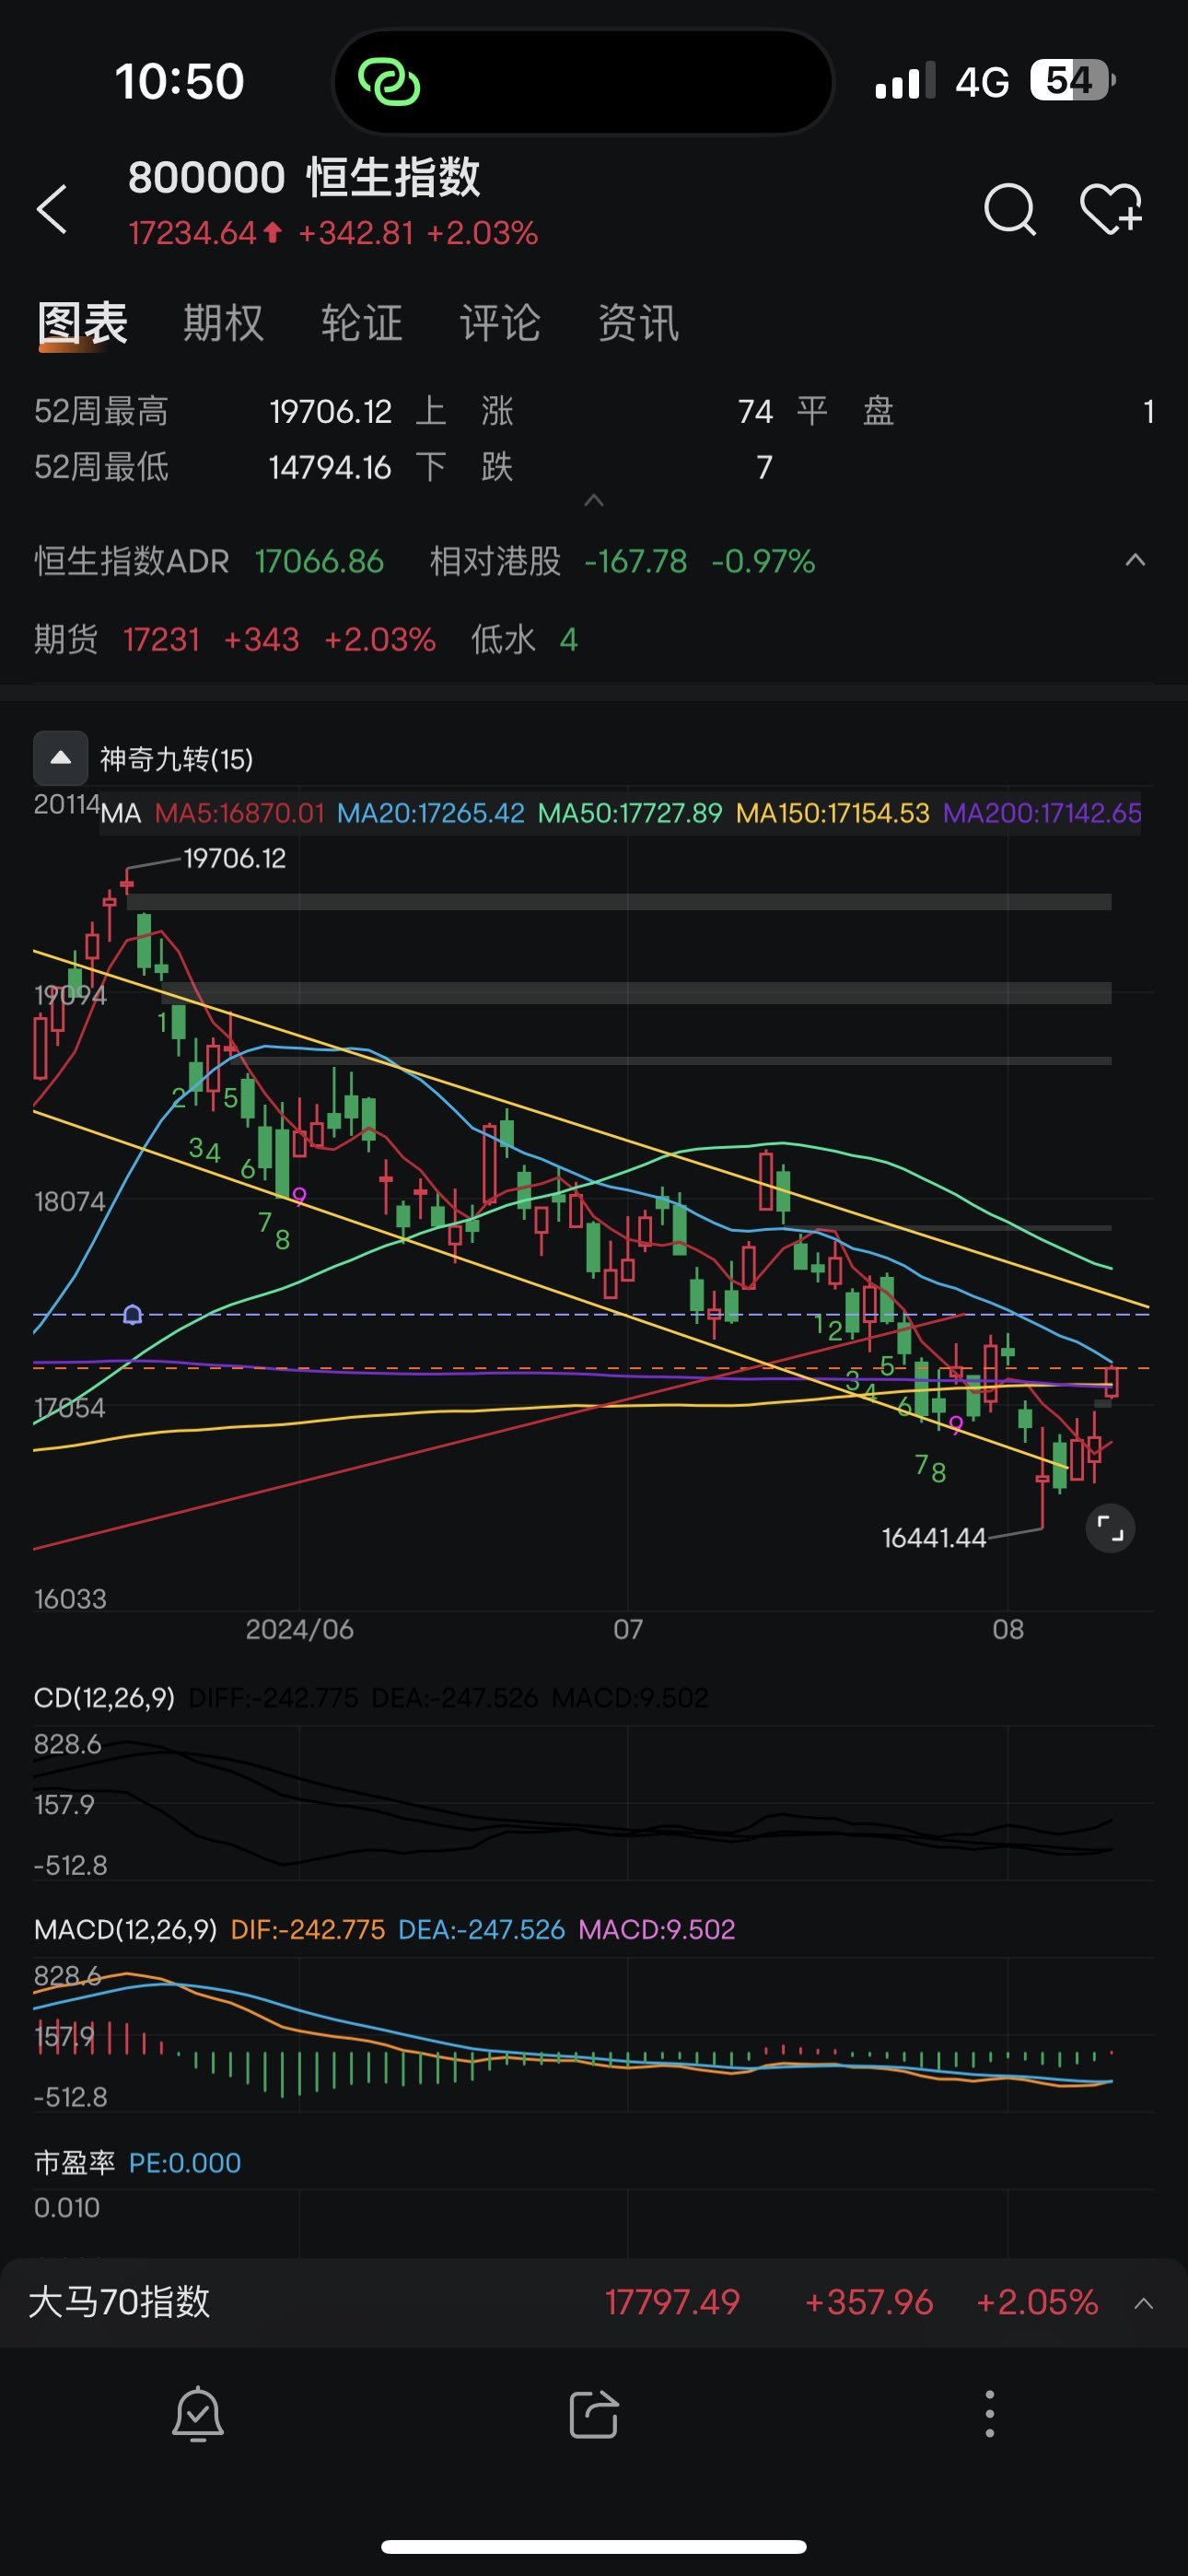
Task: Tap the purple bell marker on chart
Action: [132, 1314]
